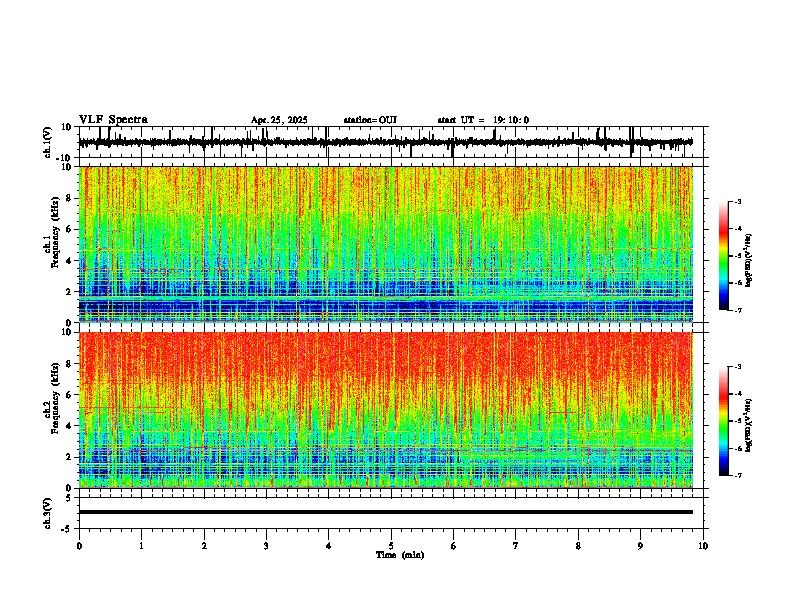The image size is (792, 612).
Task: Click the ch.1 spectrogram panel
Action: (x=385, y=244)
